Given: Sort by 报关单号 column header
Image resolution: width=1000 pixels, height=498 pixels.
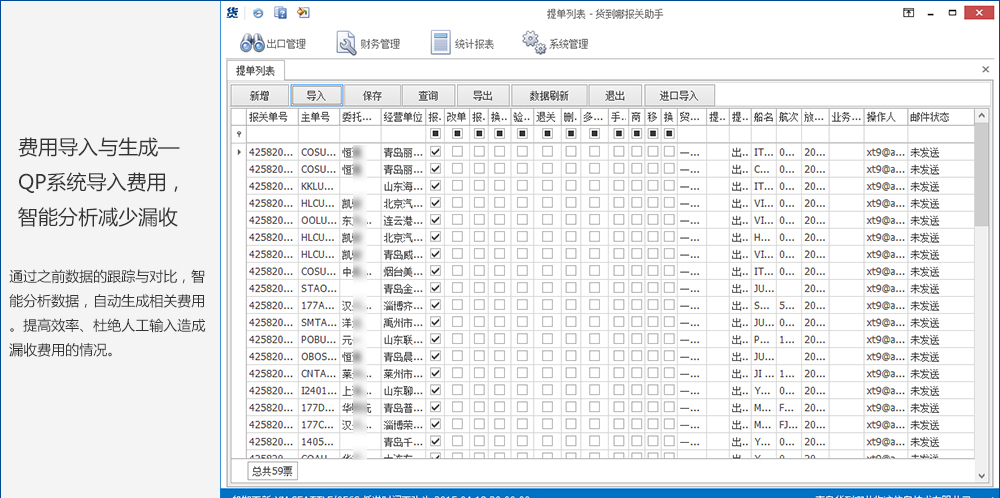Looking at the screenshot, I should (x=272, y=117).
